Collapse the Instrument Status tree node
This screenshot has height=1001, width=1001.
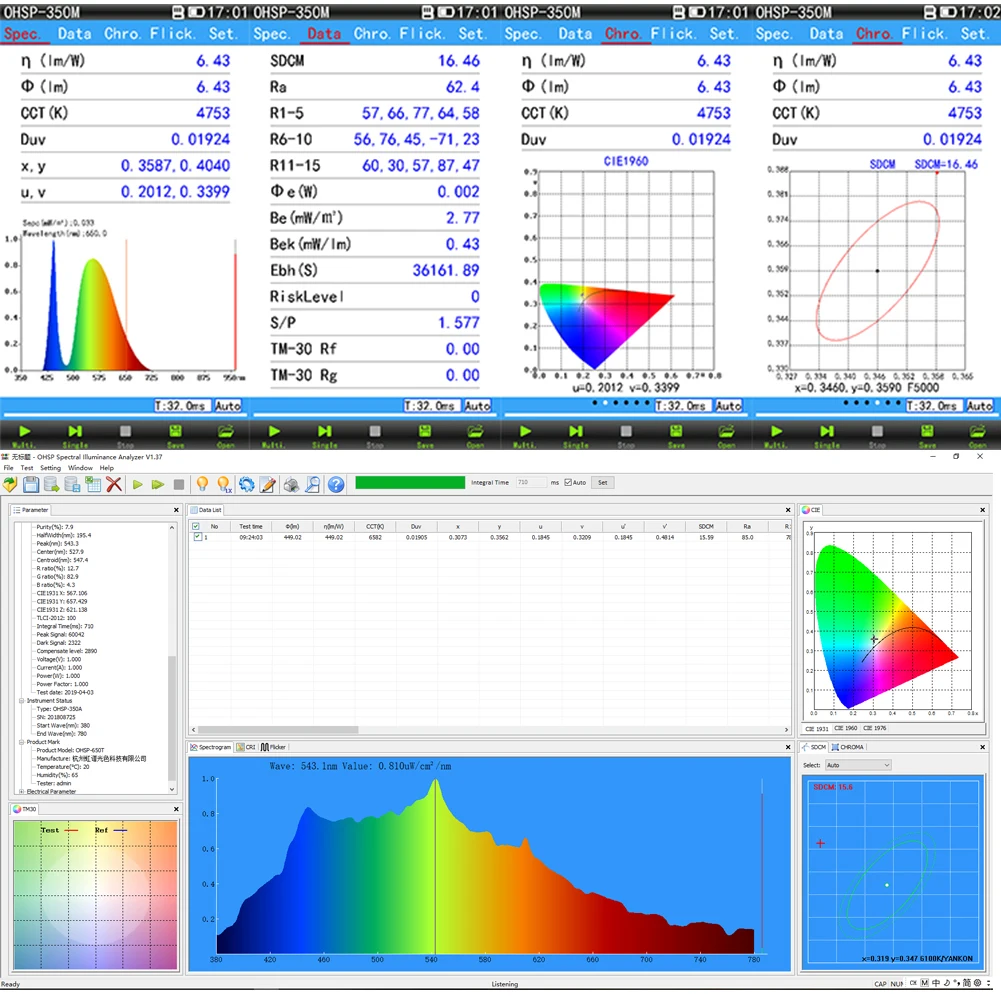click(x=20, y=701)
